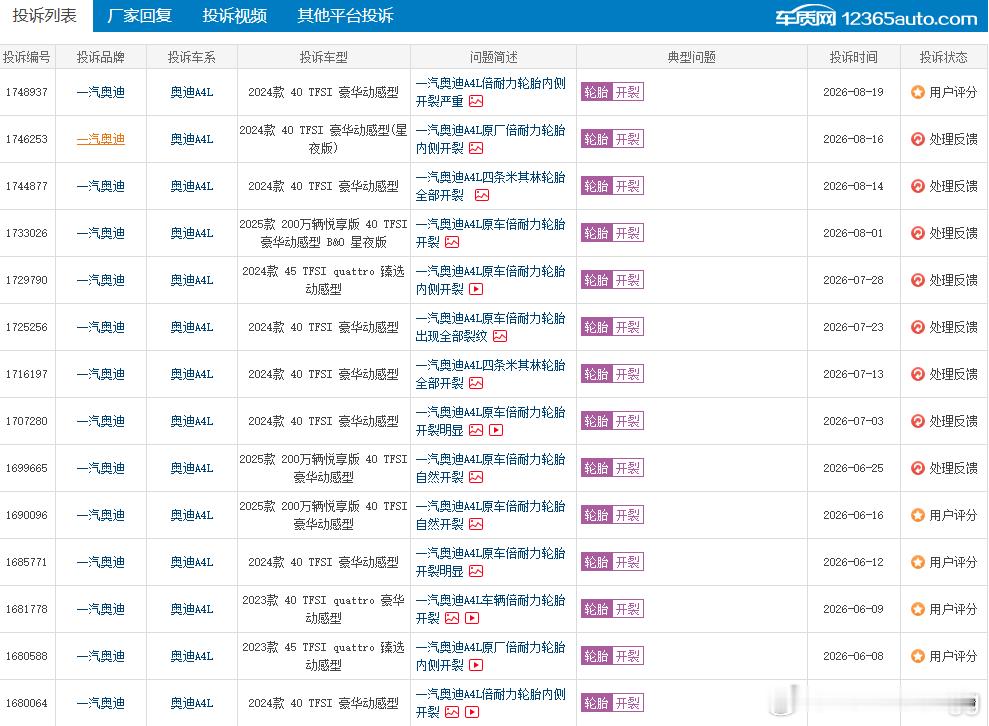Play video icon for complaint 1729790
Image resolution: width=989 pixels, height=726 pixels.
click(476, 289)
